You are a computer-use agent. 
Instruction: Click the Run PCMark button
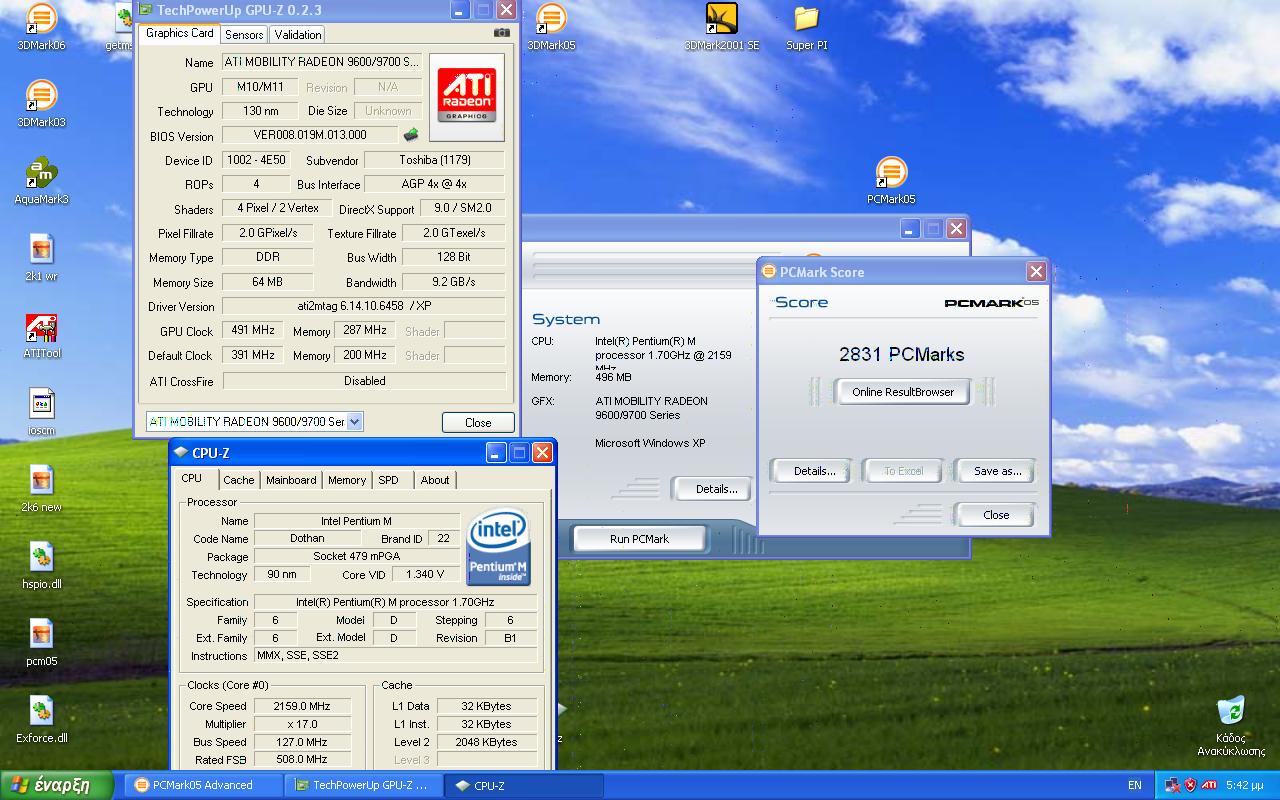639,539
